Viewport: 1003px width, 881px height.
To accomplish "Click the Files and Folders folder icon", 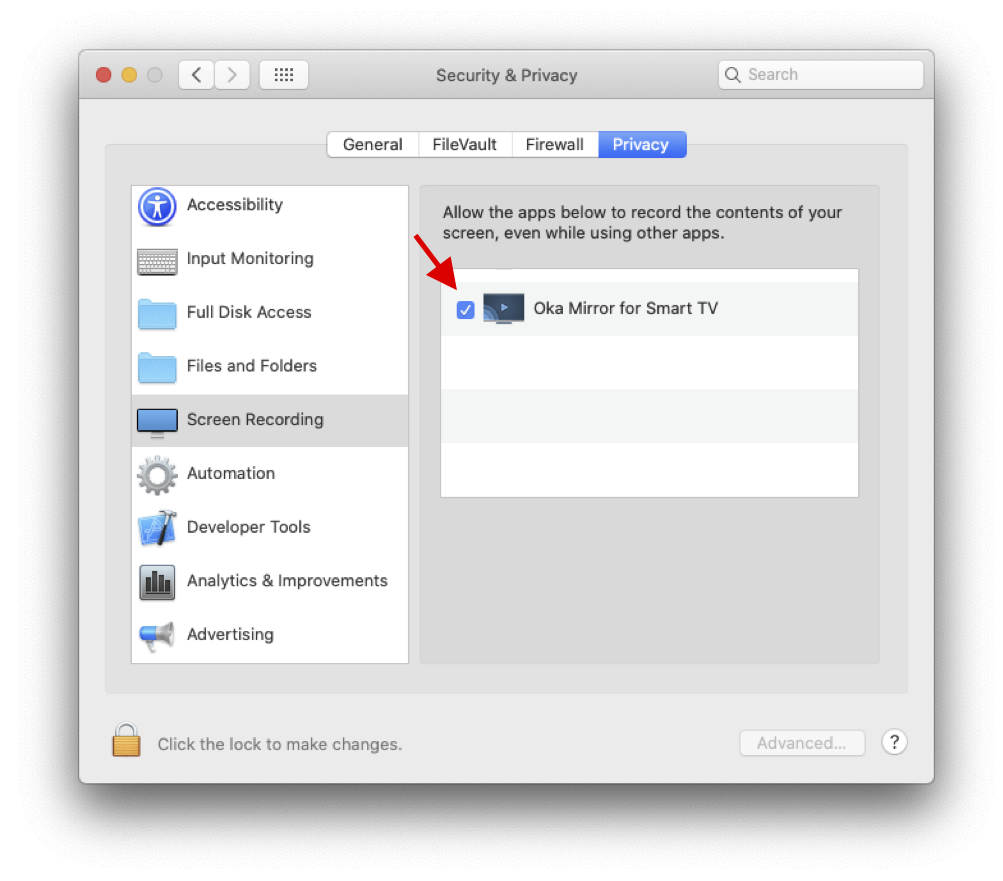I will coord(157,367).
